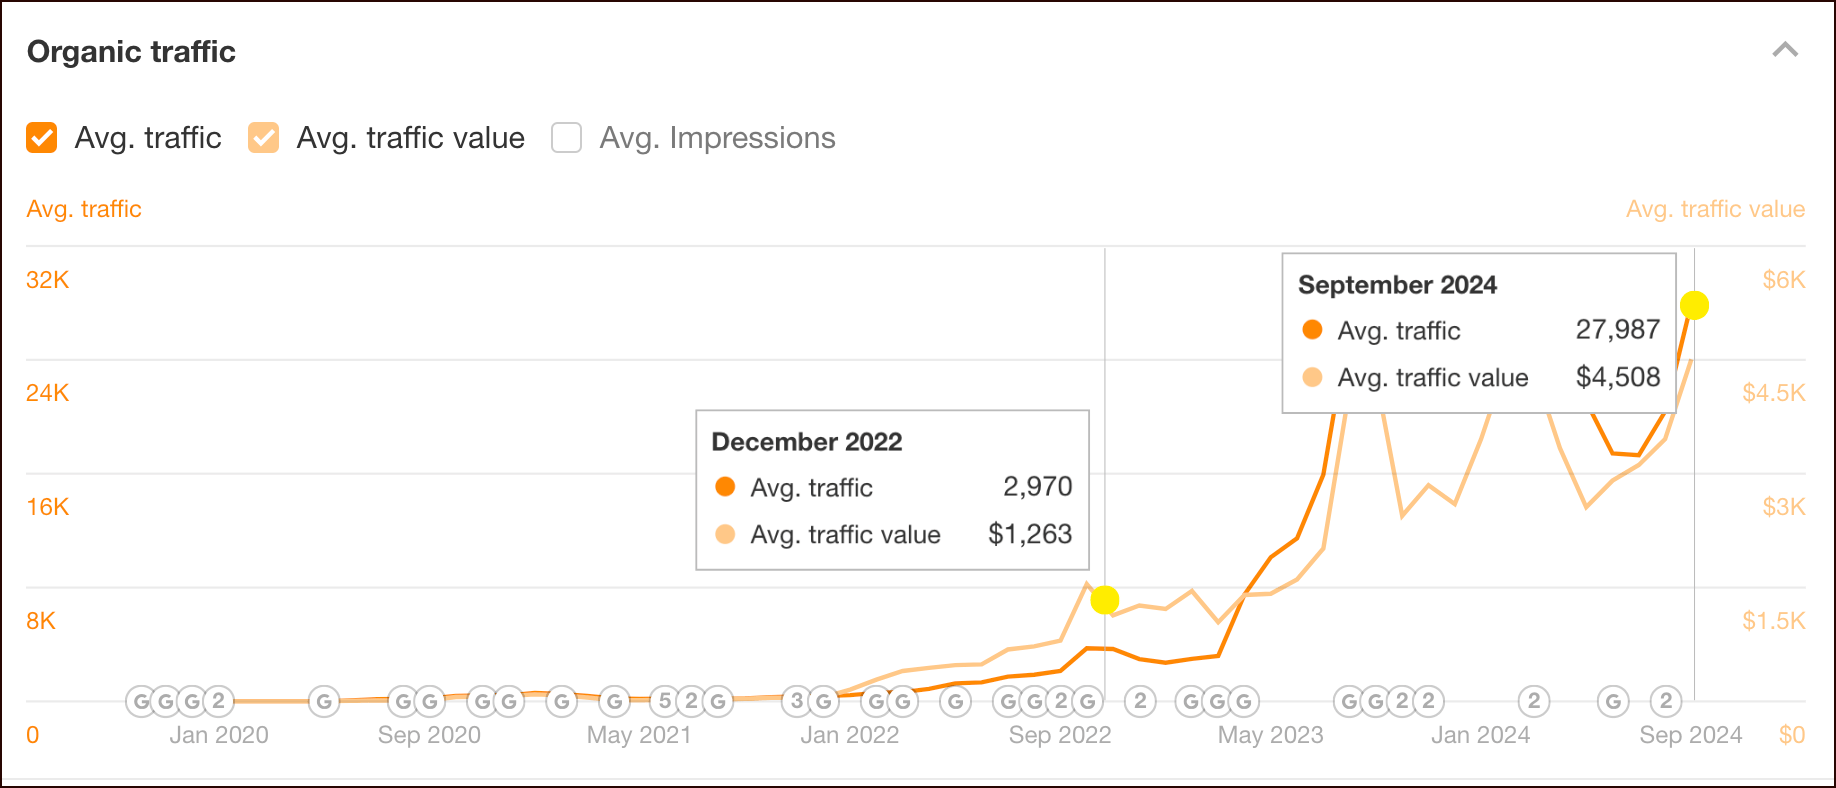Screen dimensions: 1836x788
Task: Click the lone G marker before Sep 2024
Action: 1613,701
